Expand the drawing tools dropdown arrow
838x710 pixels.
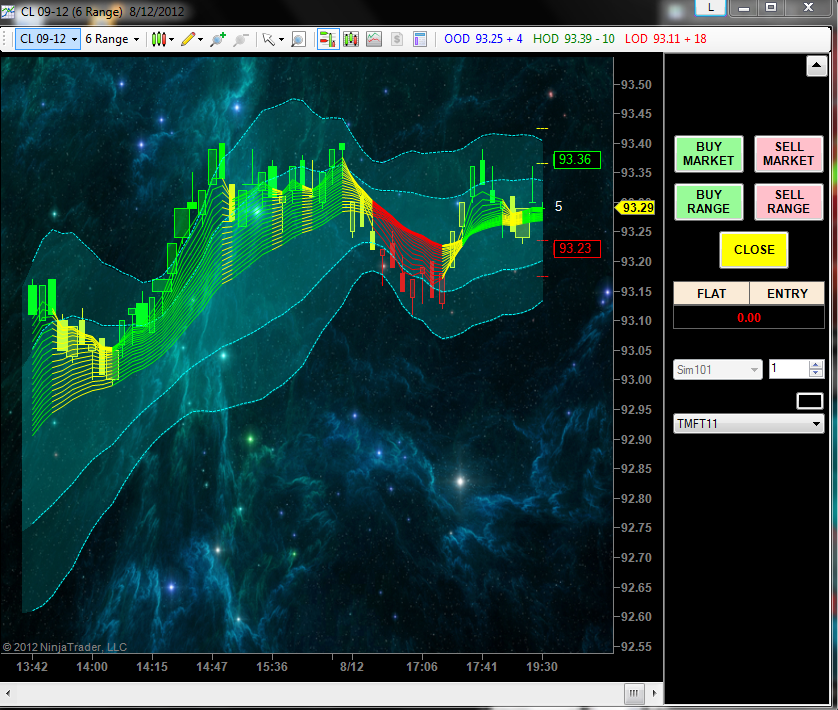click(200, 40)
